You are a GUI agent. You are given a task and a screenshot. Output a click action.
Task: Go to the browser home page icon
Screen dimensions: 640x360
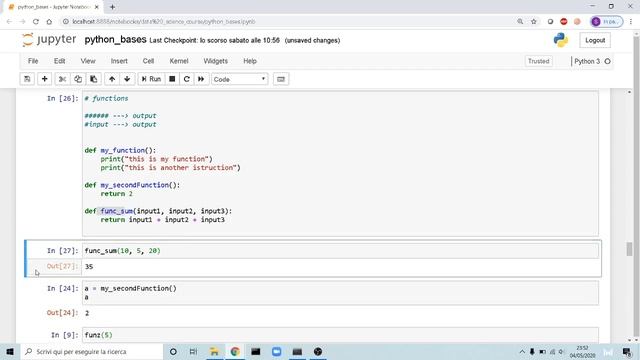pyautogui.click(x=49, y=22)
